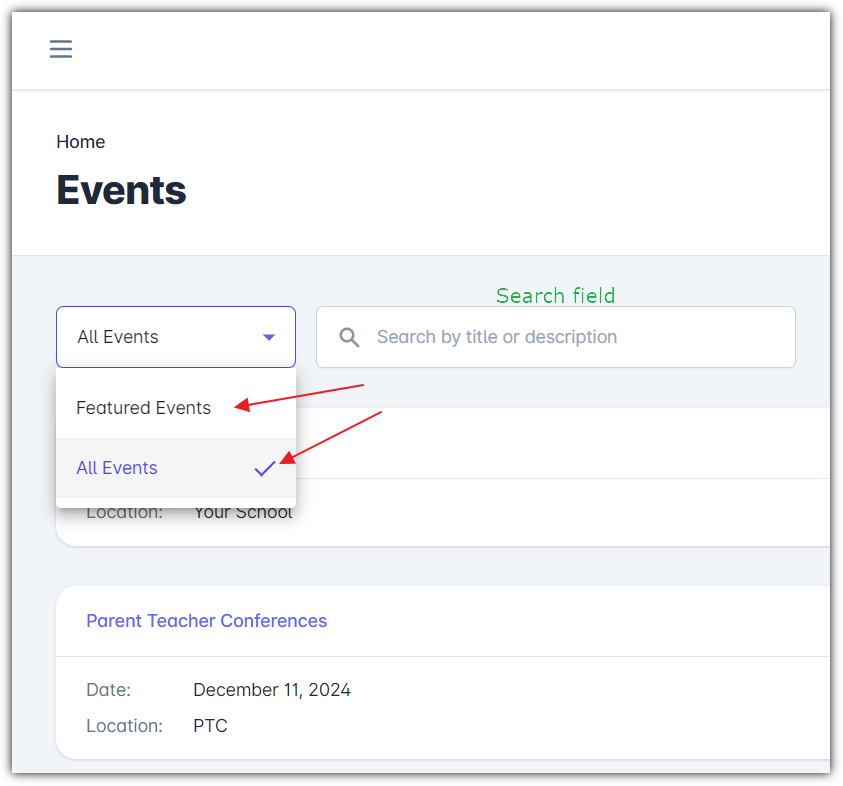Viewport: 843px width, 786px height.
Task: Choose the All Events option in list
Action: coord(117,468)
